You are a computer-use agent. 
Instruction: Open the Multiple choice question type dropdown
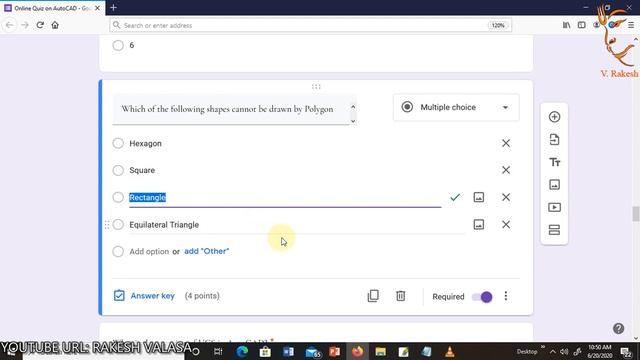click(456, 107)
